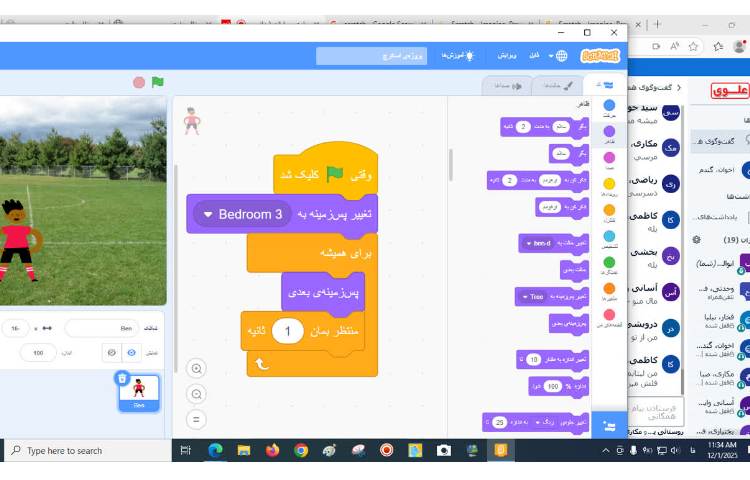The height and width of the screenshot is (480, 750).
Task: Zoom in on the script workspace
Action: click(x=196, y=369)
